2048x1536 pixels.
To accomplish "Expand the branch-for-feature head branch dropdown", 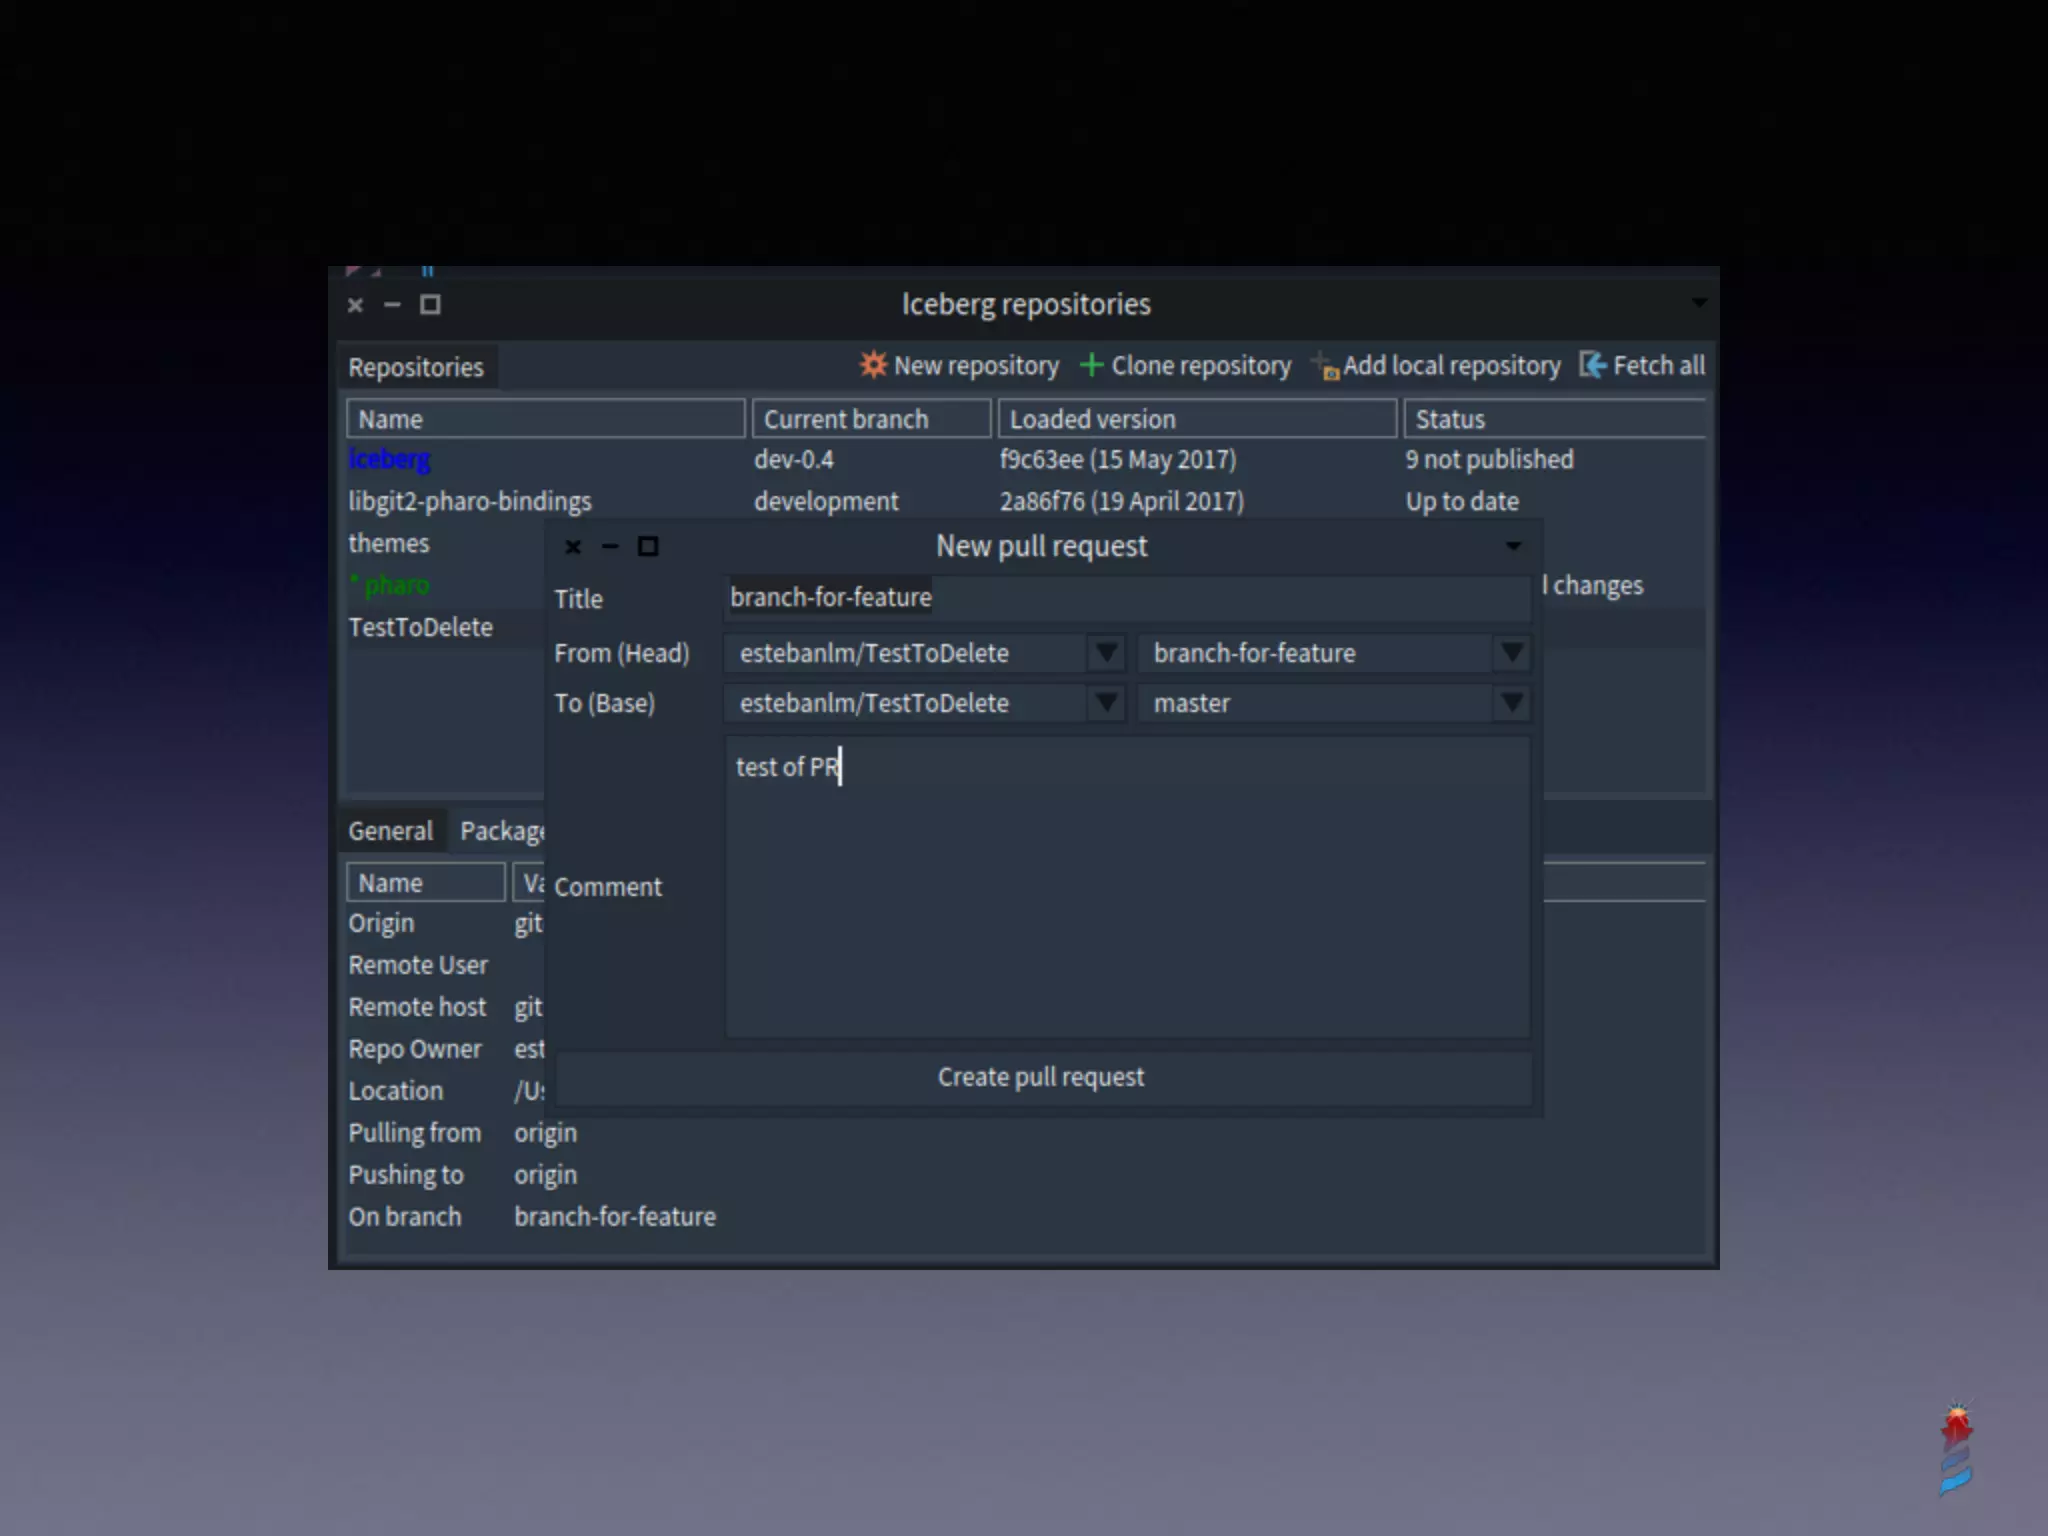I will [x=1511, y=653].
